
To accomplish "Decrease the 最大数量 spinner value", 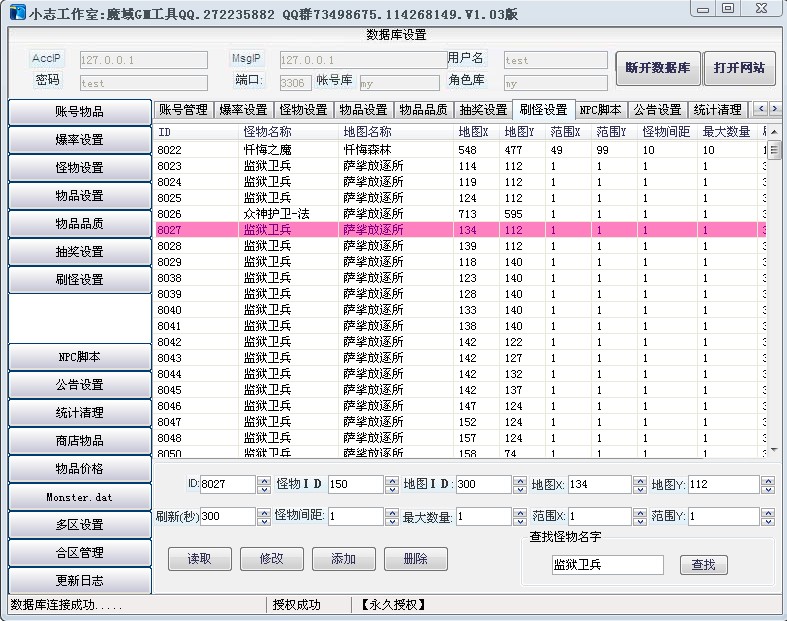I will pos(518,521).
